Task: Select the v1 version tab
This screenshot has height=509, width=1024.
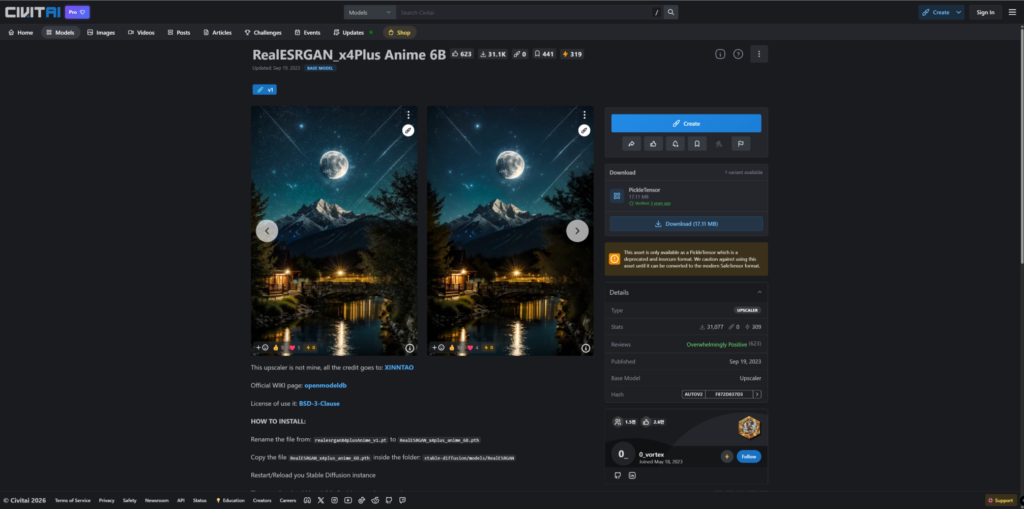Action: 264,90
